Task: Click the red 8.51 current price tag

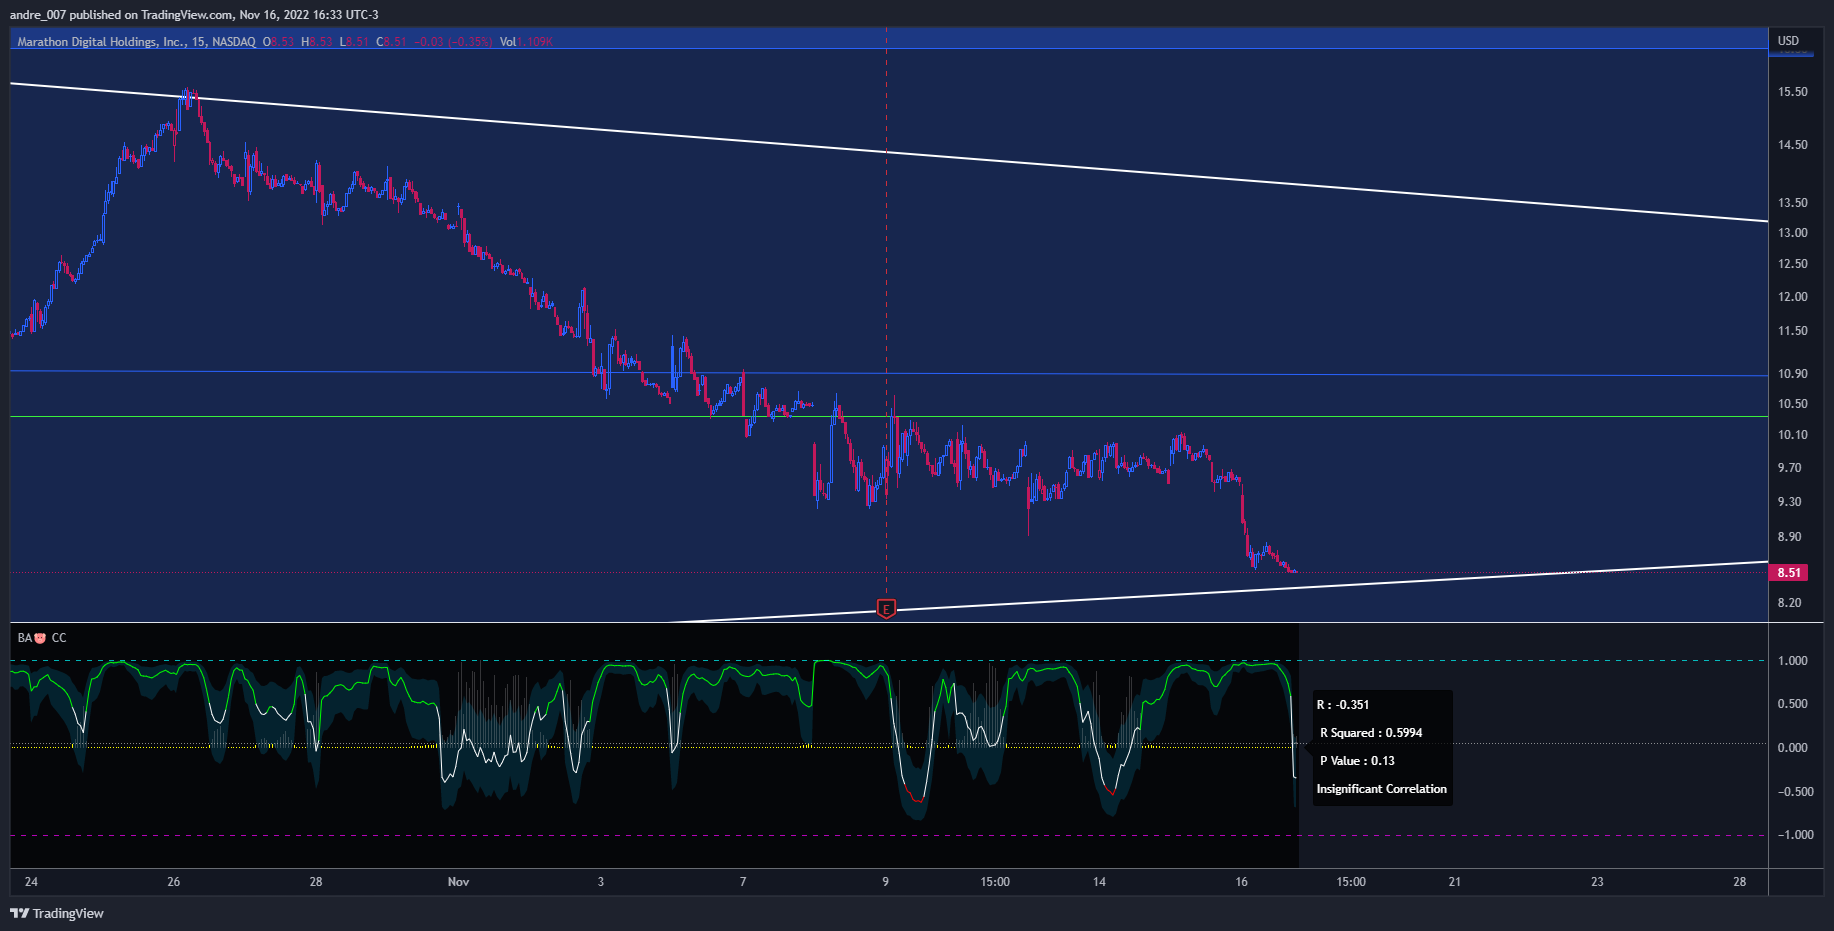Action: tap(1789, 573)
